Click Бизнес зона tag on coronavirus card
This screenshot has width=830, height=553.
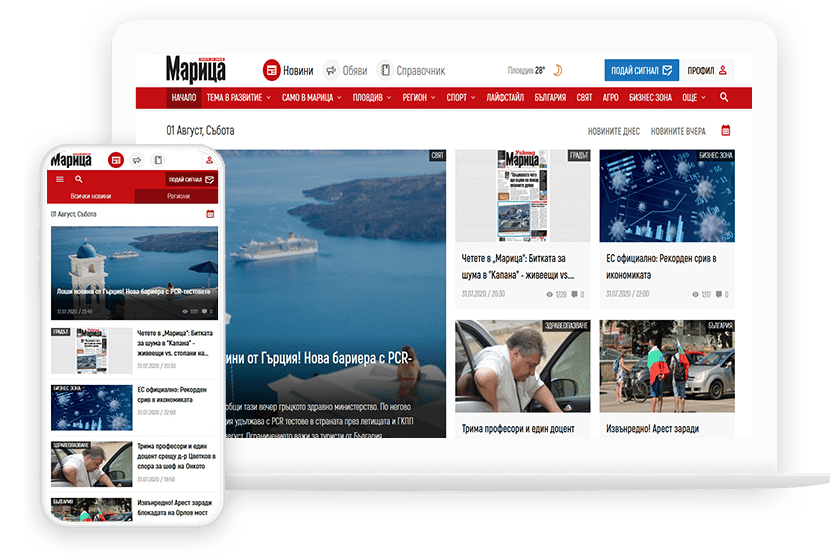coord(715,155)
